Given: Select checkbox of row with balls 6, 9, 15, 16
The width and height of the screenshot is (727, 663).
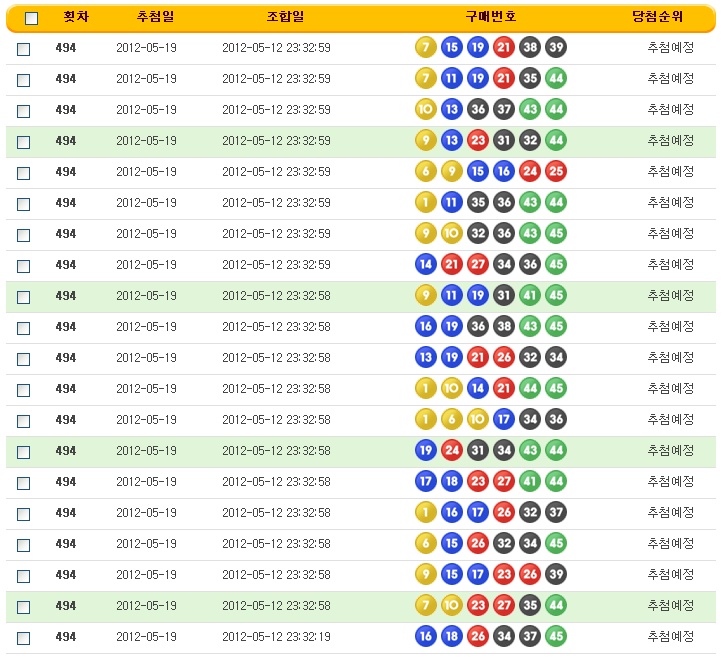Looking at the screenshot, I should pyautogui.click(x=24, y=173).
